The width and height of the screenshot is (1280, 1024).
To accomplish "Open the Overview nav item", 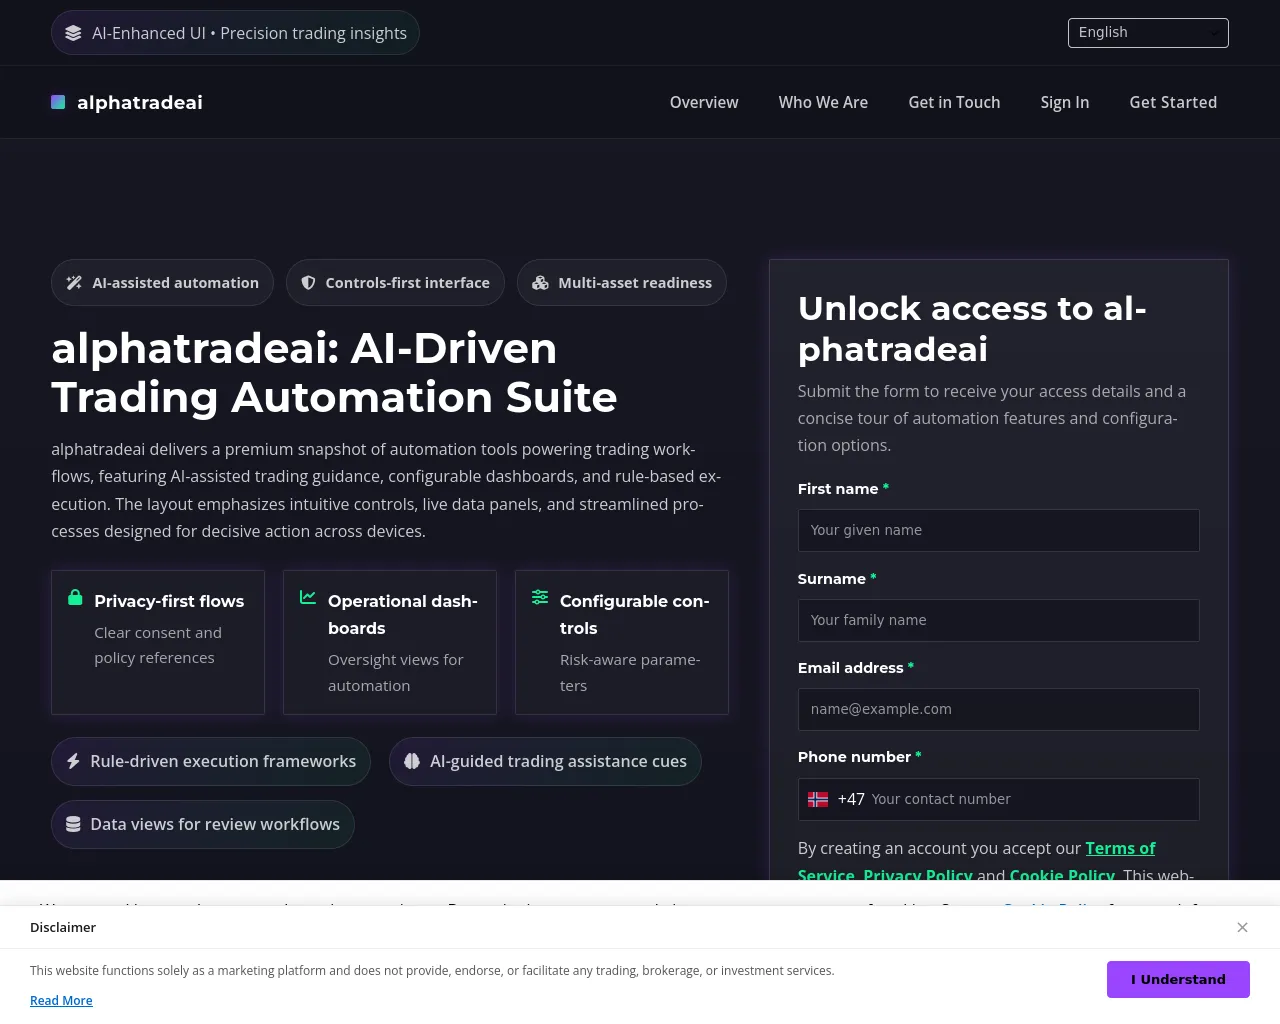I will (x=704, y=102).
